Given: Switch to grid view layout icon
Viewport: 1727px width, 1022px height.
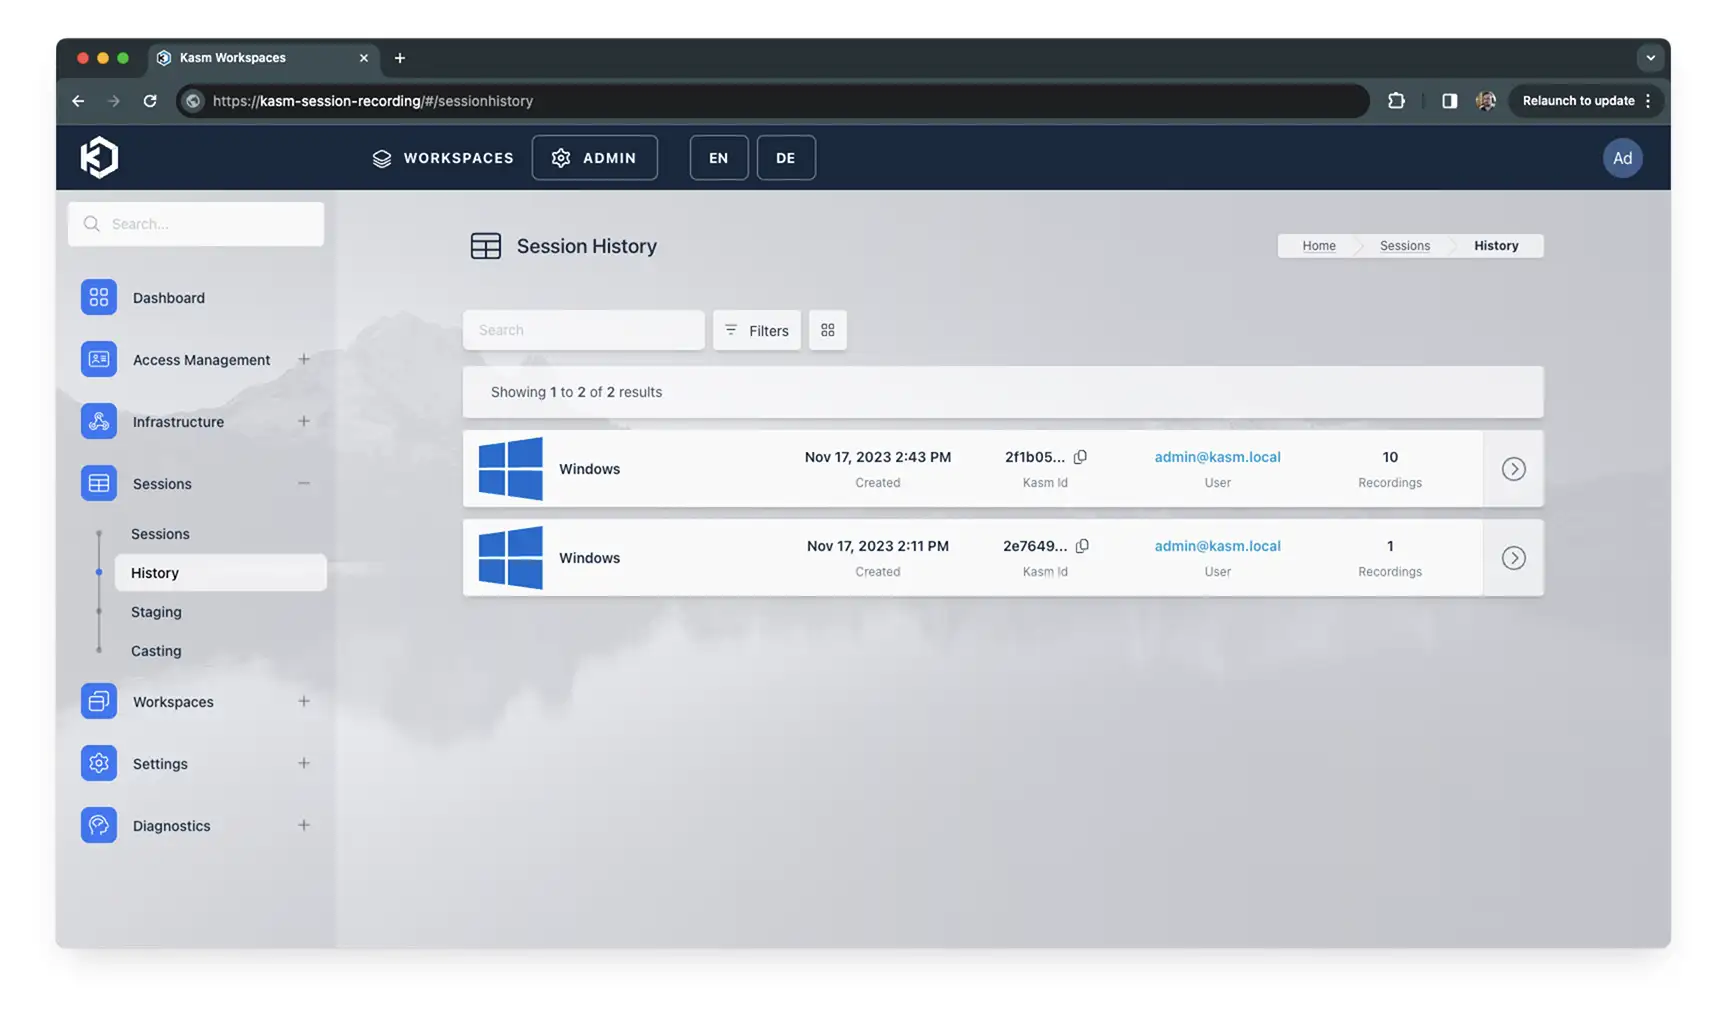Looking at the screenshot, I should click(x=827, y=330).
